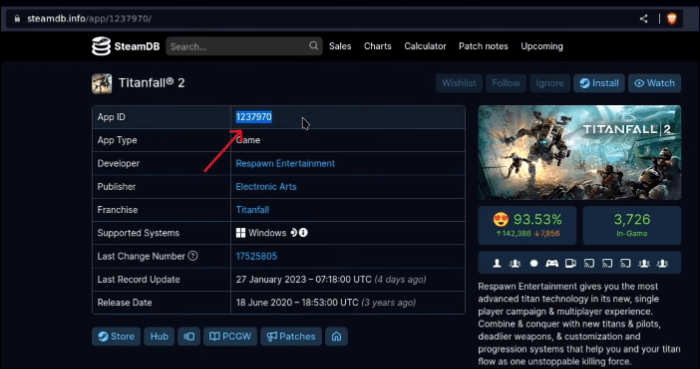Screen dimensions: 700x369
Task: Open the Patches button
Action: (291, 336)
